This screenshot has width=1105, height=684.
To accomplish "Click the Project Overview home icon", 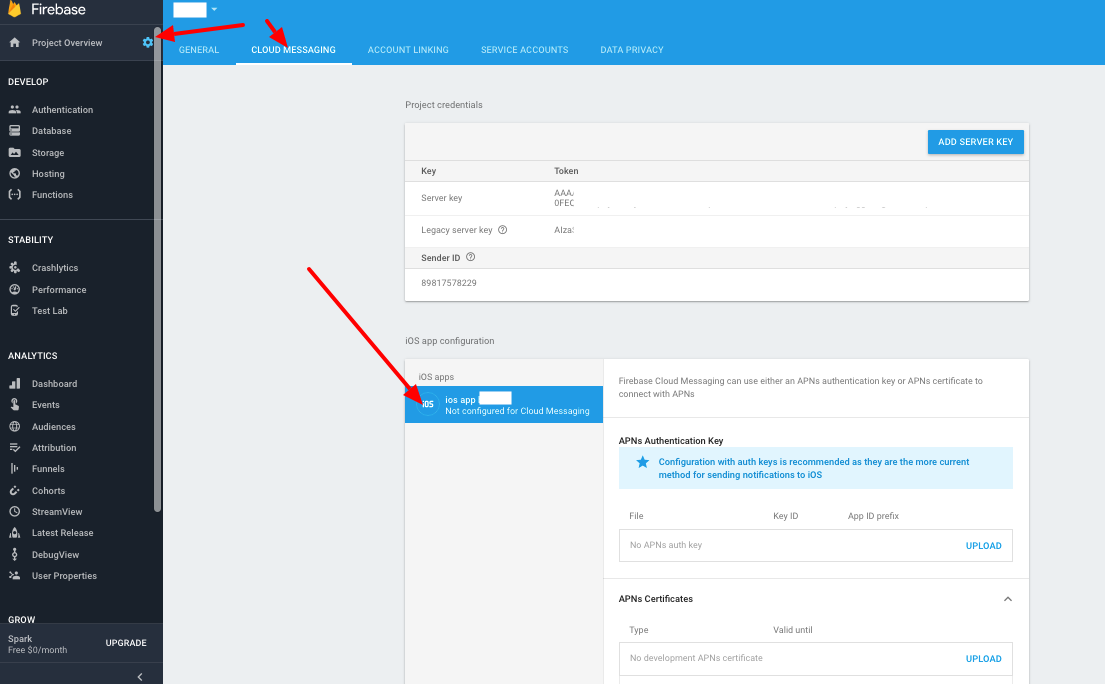I will pyautogui.click(x=14, y=42).
